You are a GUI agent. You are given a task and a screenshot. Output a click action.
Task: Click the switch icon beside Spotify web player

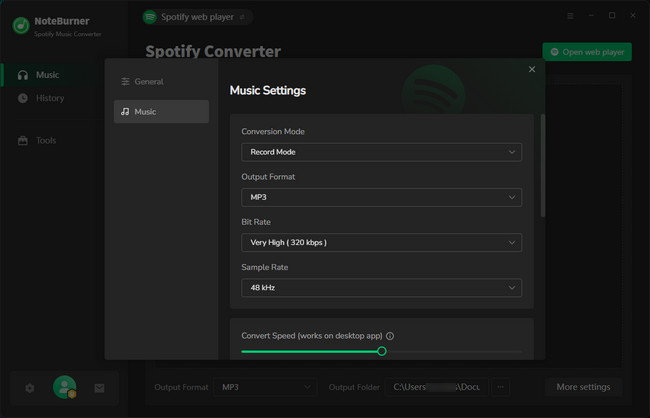[x=238, y=17]
